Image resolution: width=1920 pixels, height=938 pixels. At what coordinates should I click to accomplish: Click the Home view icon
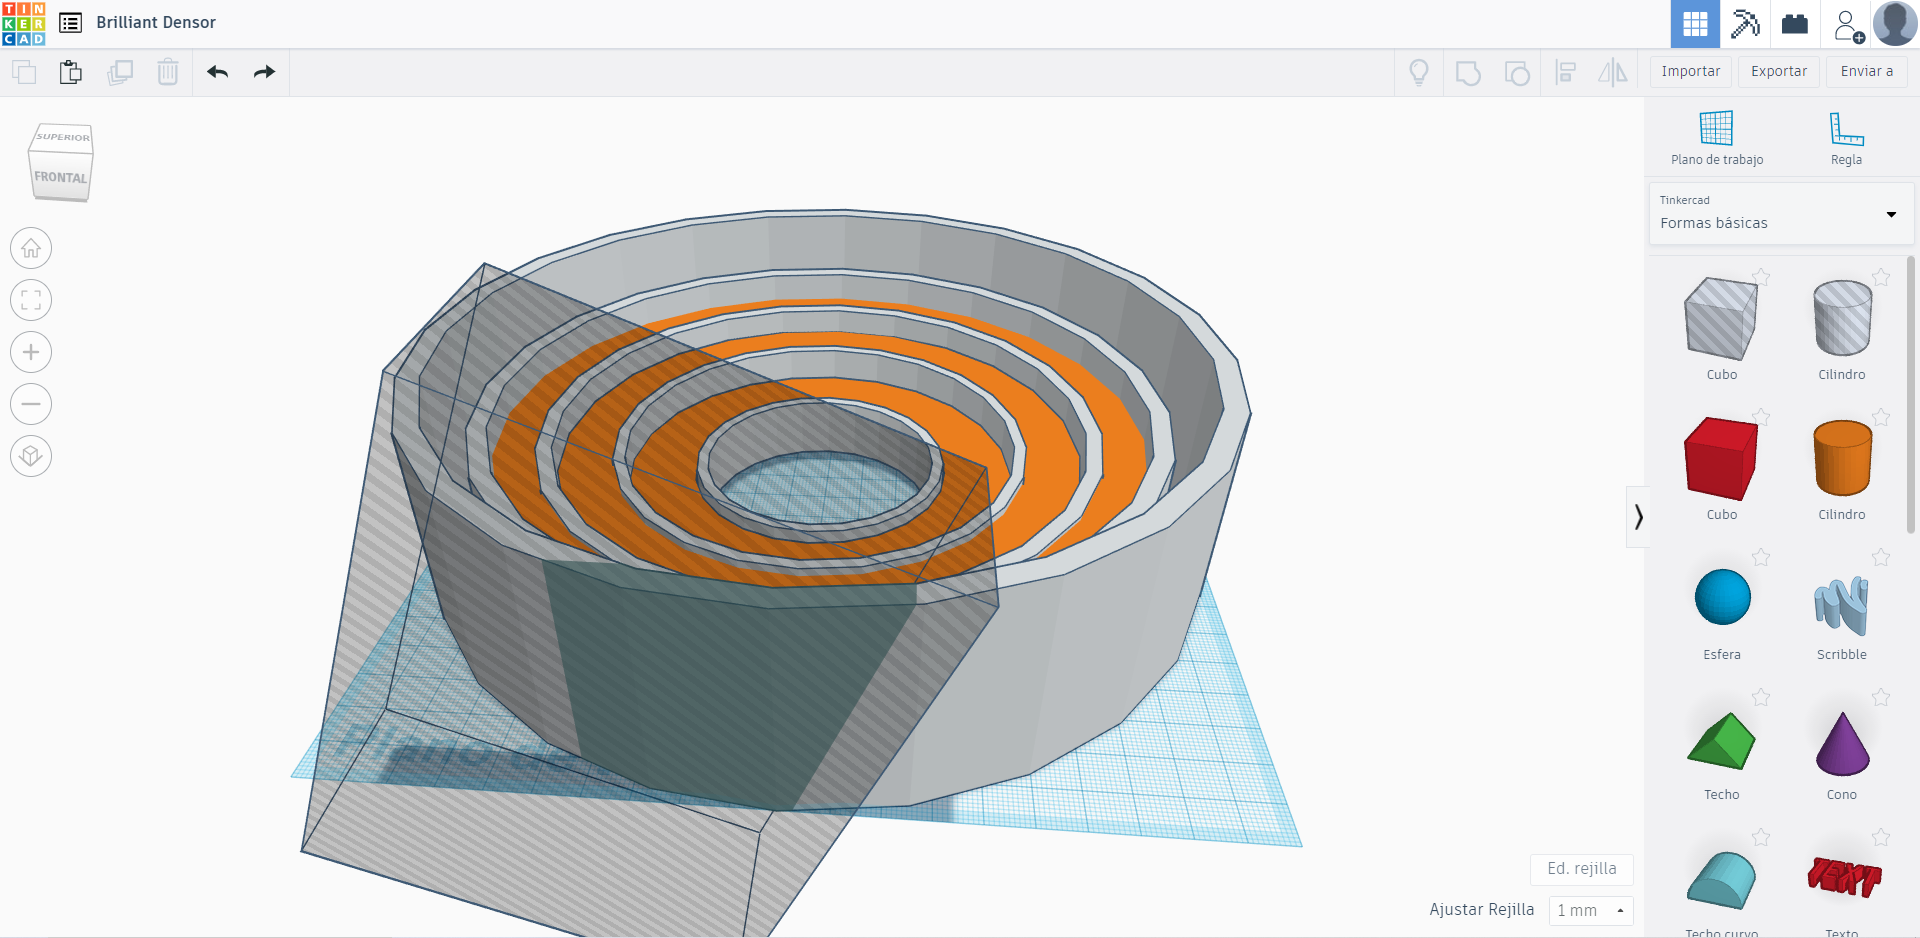[31, 248]
